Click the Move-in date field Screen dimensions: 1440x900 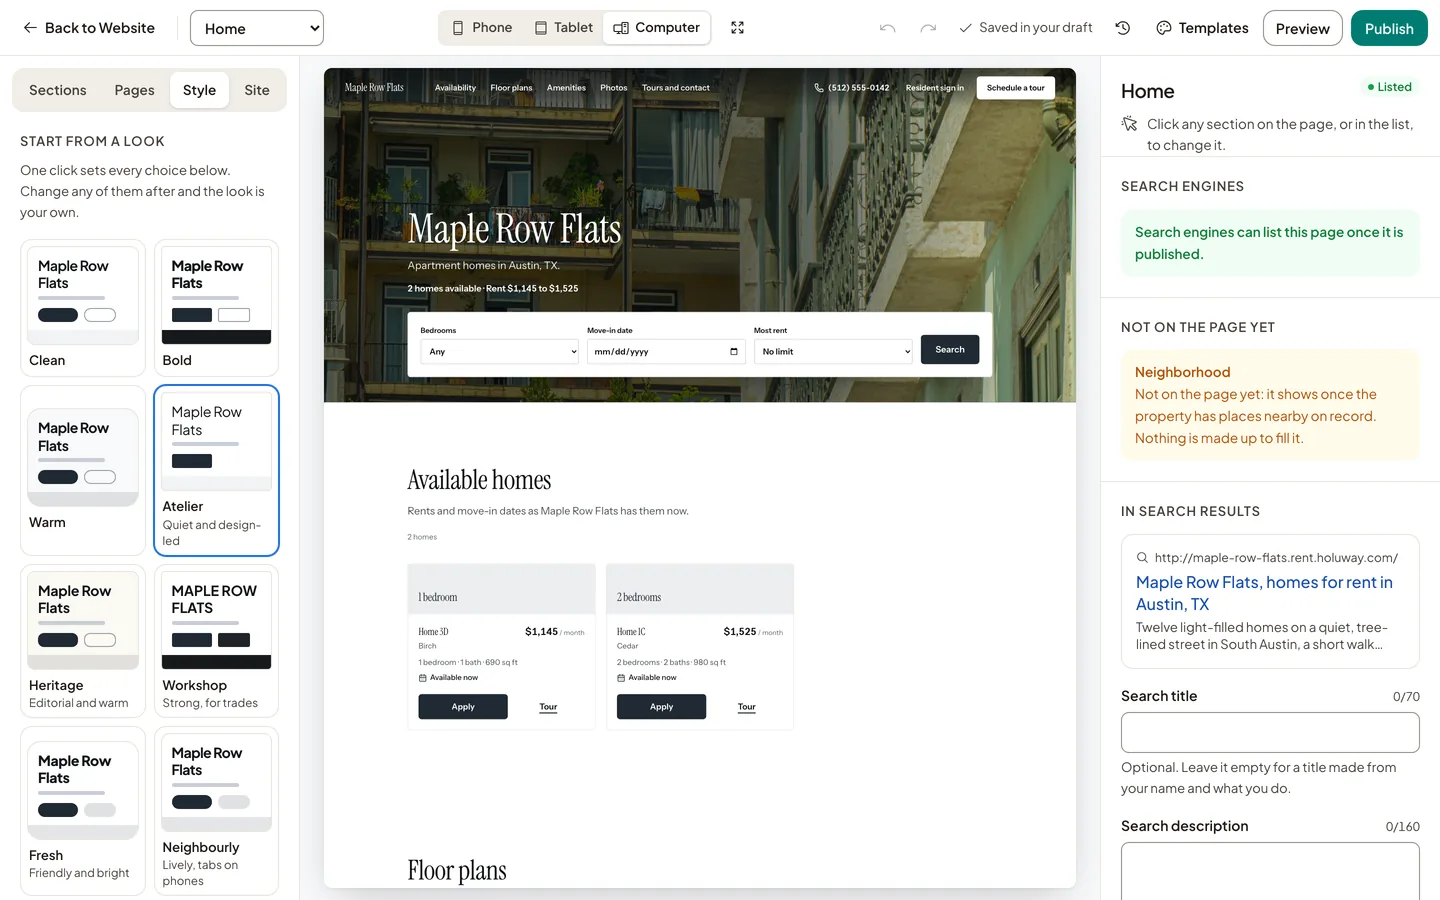point(666,352)
